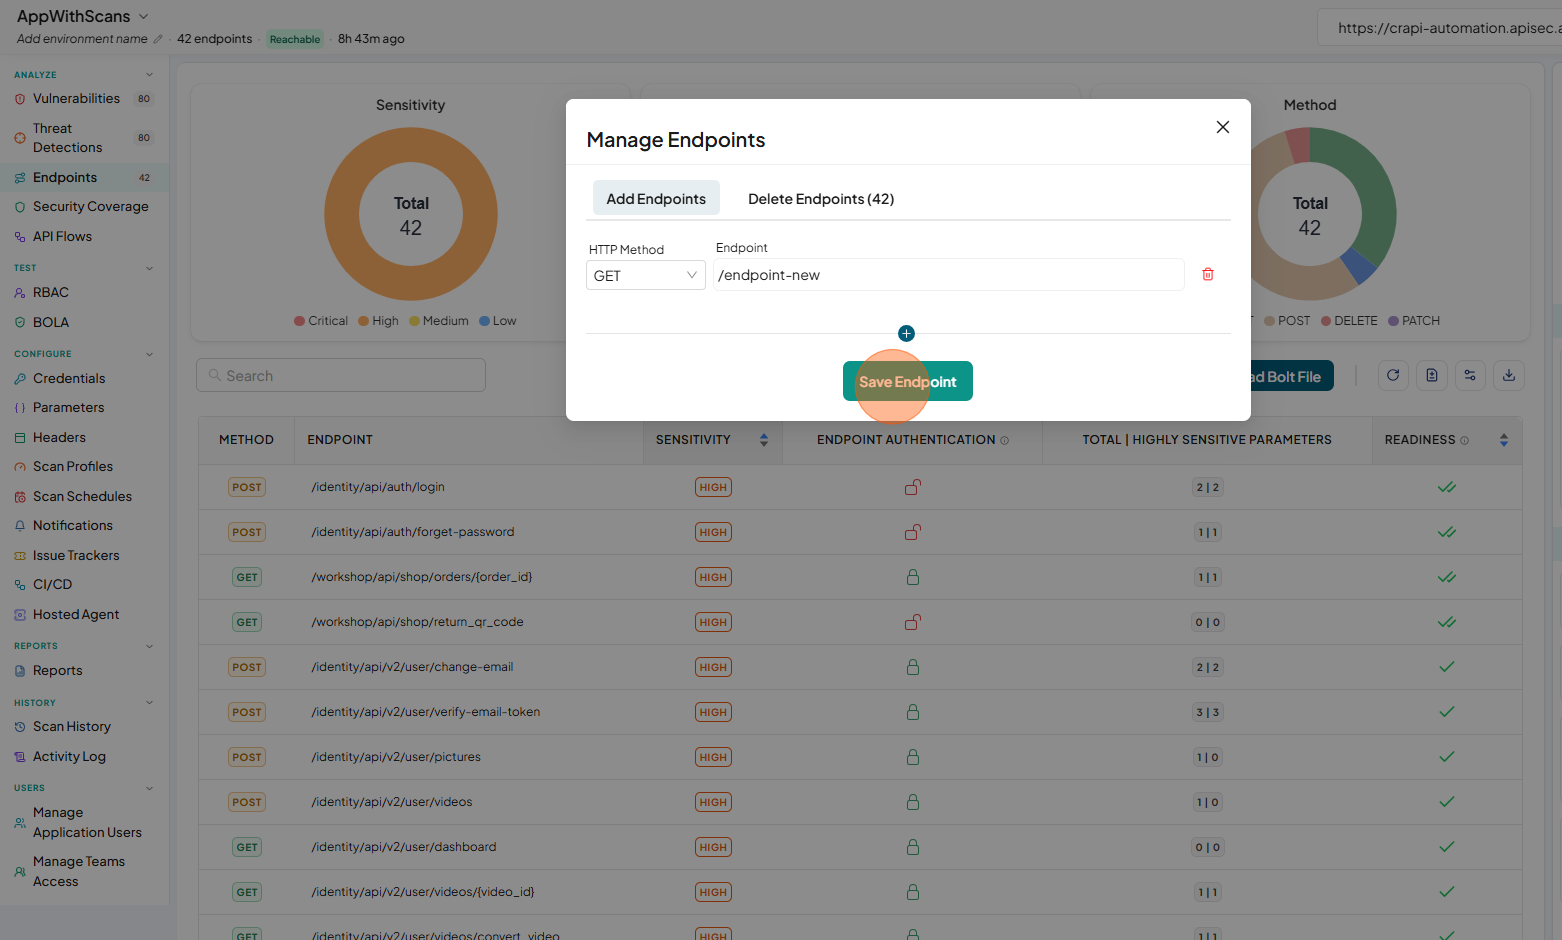1562x940 pixels.
Task: Delete the /endpoint-new row with trash icon
Action: pyautogui.click(x=1208, y=274)
